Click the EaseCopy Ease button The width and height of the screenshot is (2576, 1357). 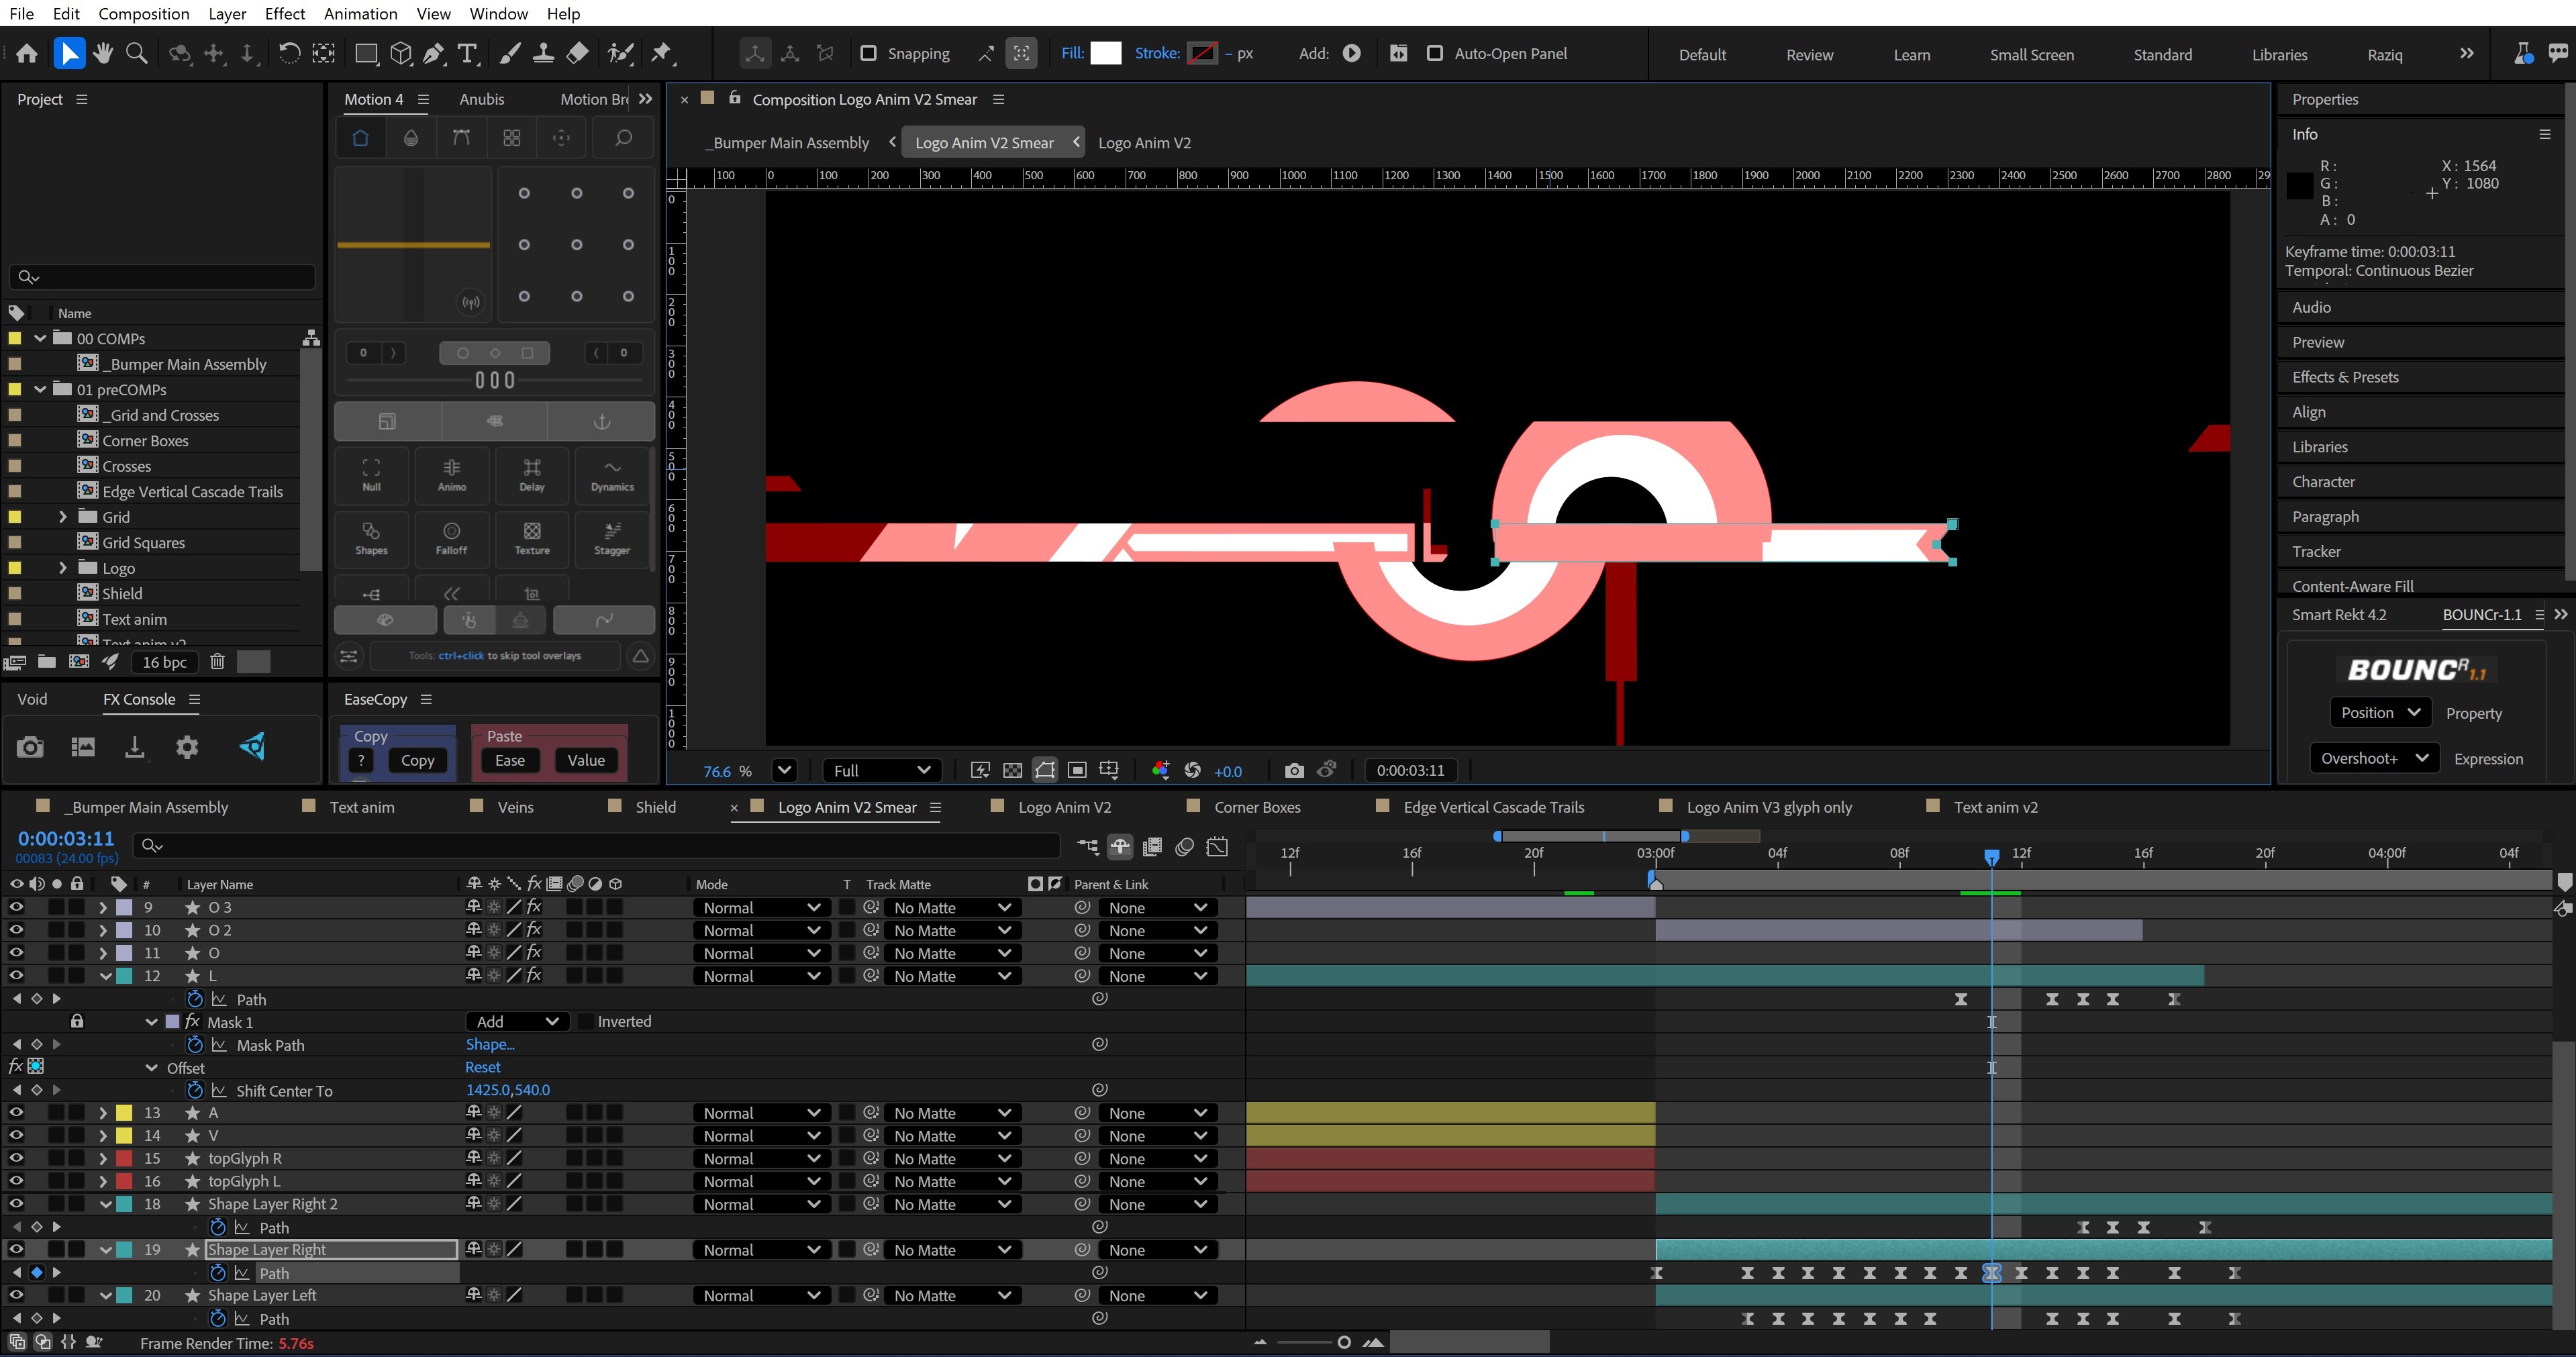509,760
